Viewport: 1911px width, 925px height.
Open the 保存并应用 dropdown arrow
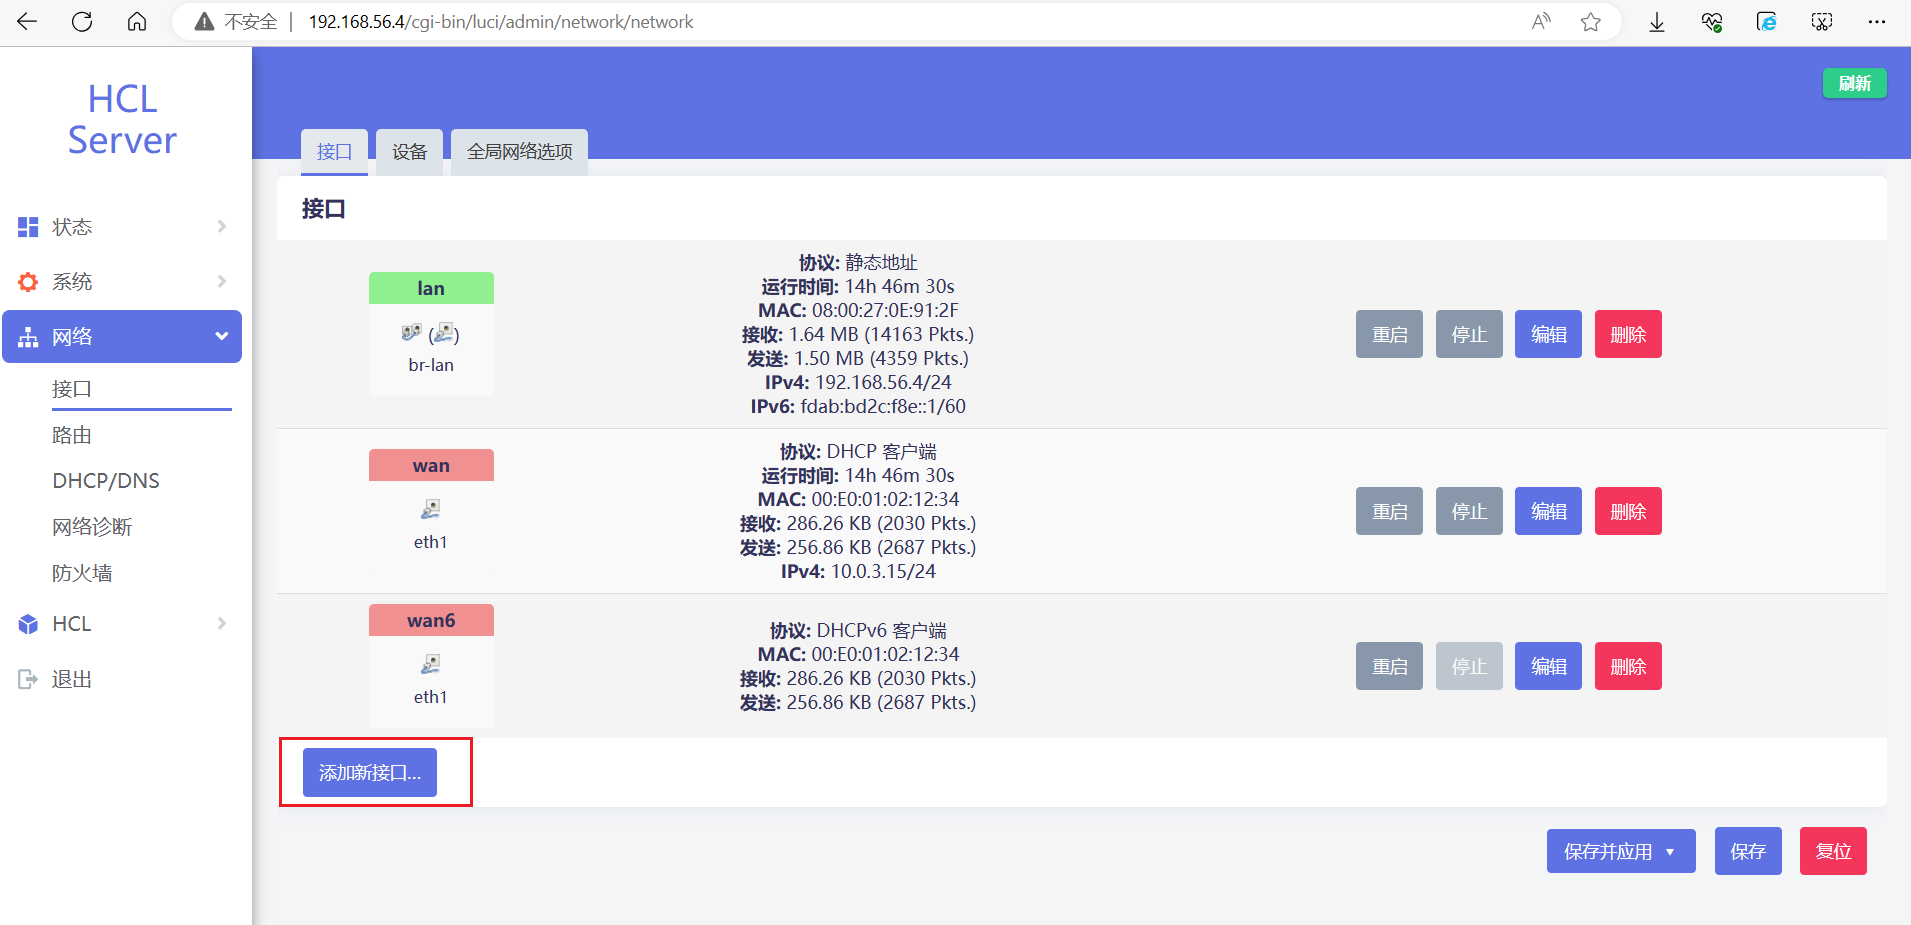(1668, 851)
